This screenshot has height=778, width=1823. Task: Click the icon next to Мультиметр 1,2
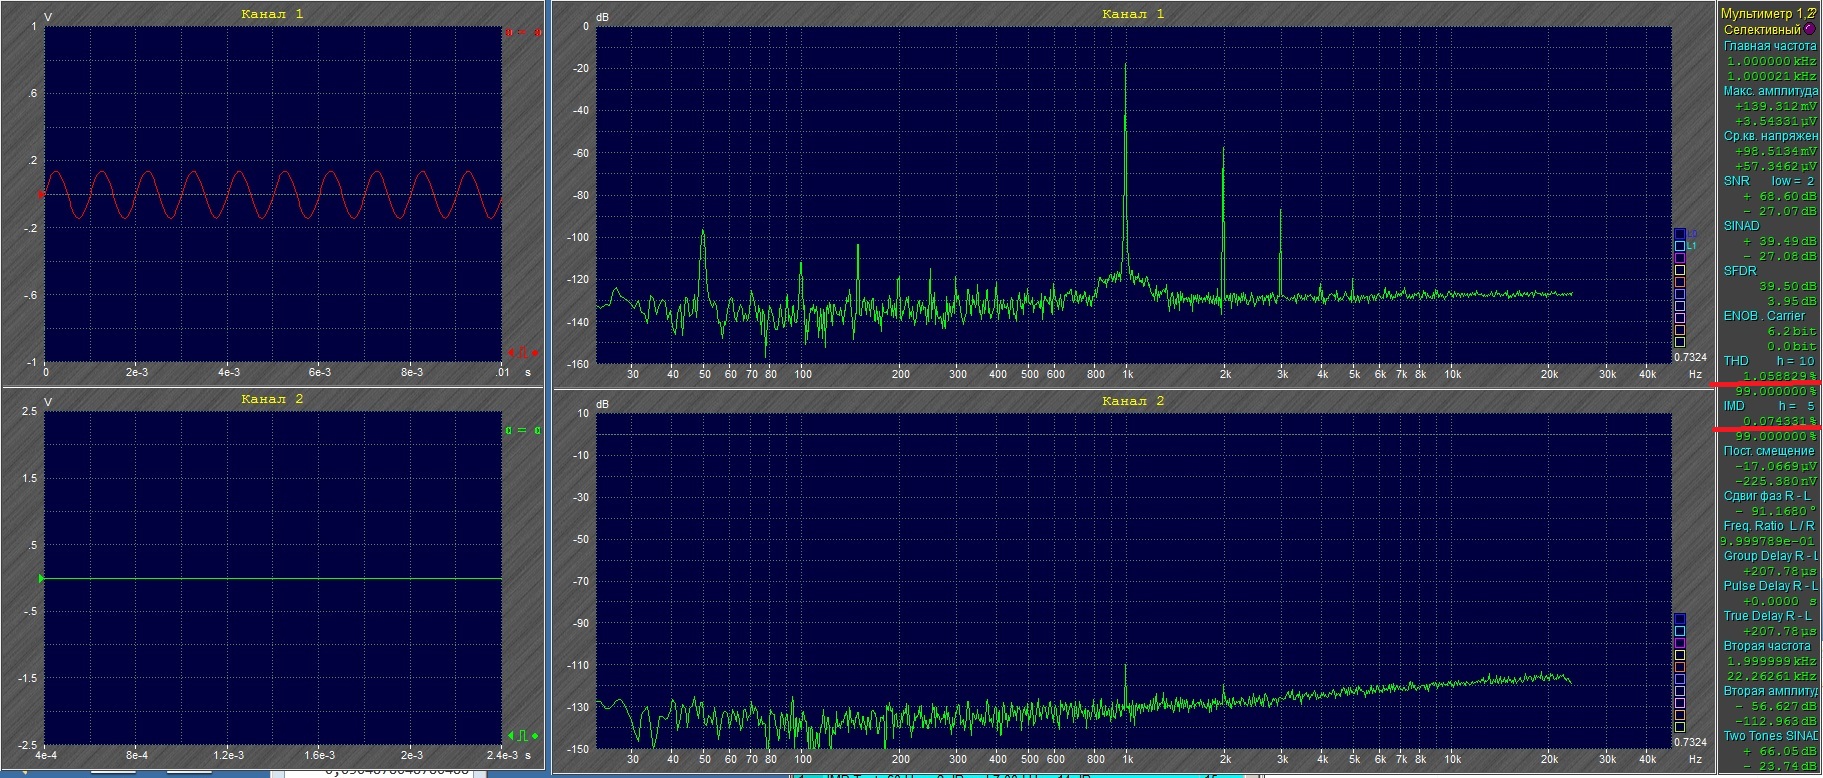point(1812,13)
